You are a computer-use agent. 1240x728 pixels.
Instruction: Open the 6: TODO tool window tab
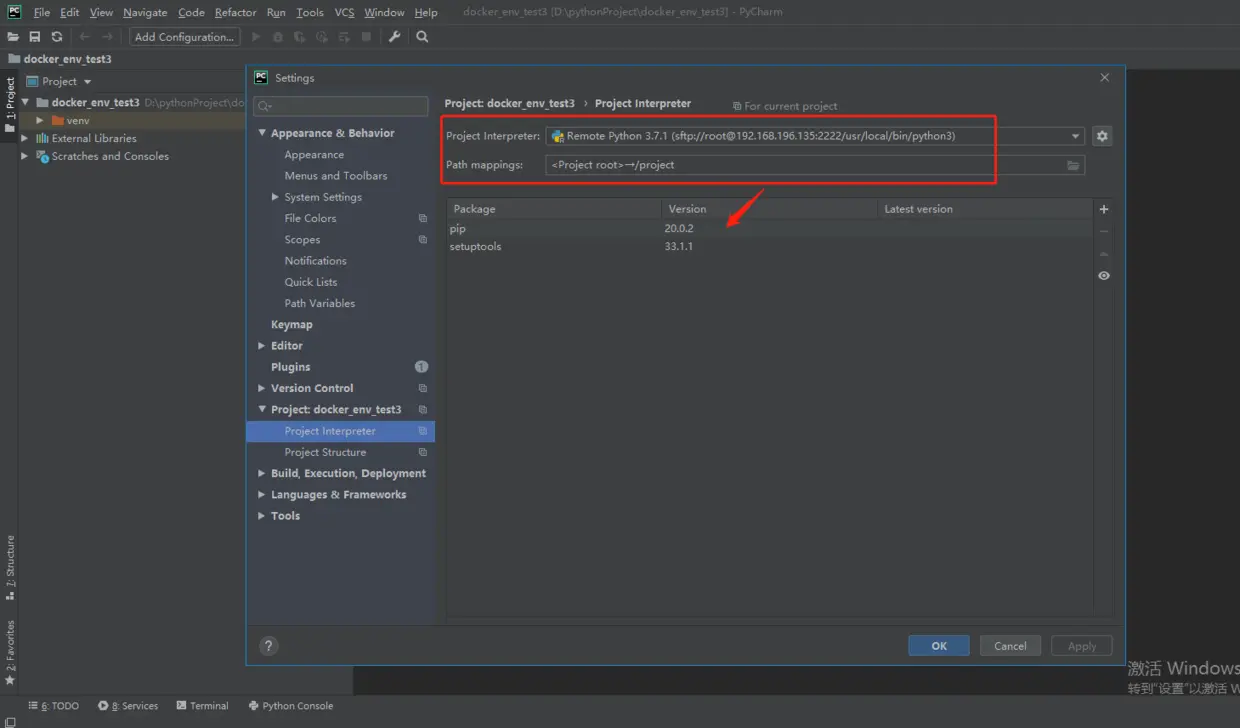pos(54,706)
